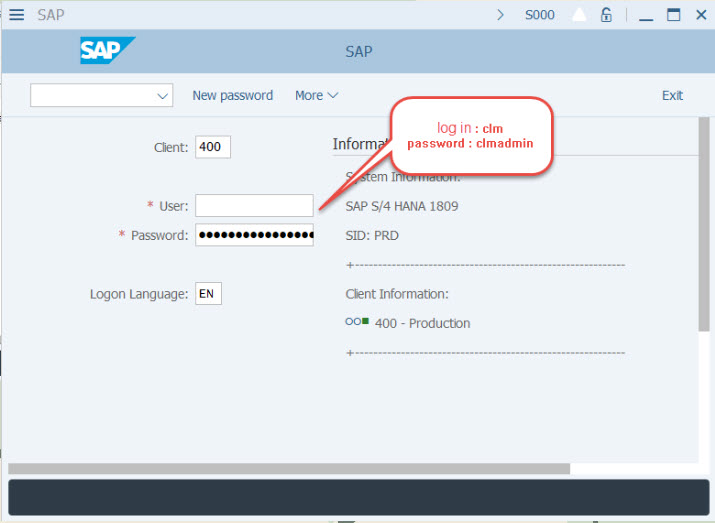Click into the User input field
Screen dimensions: 715x523
point(254,206)
